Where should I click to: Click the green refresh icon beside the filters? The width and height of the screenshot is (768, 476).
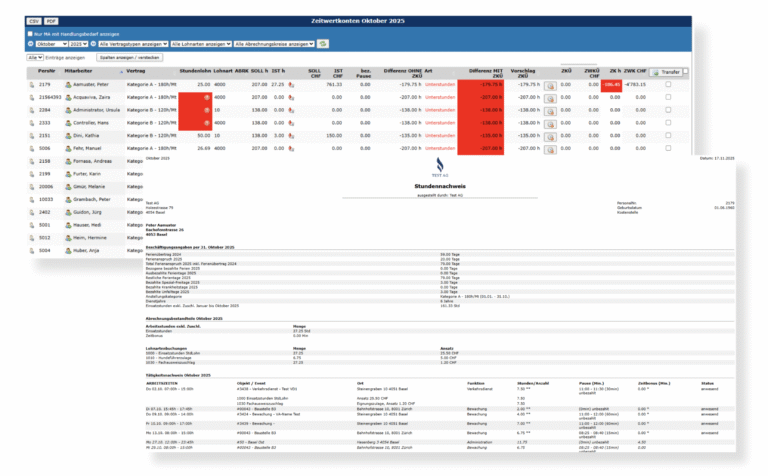click(x=322, y=44)
